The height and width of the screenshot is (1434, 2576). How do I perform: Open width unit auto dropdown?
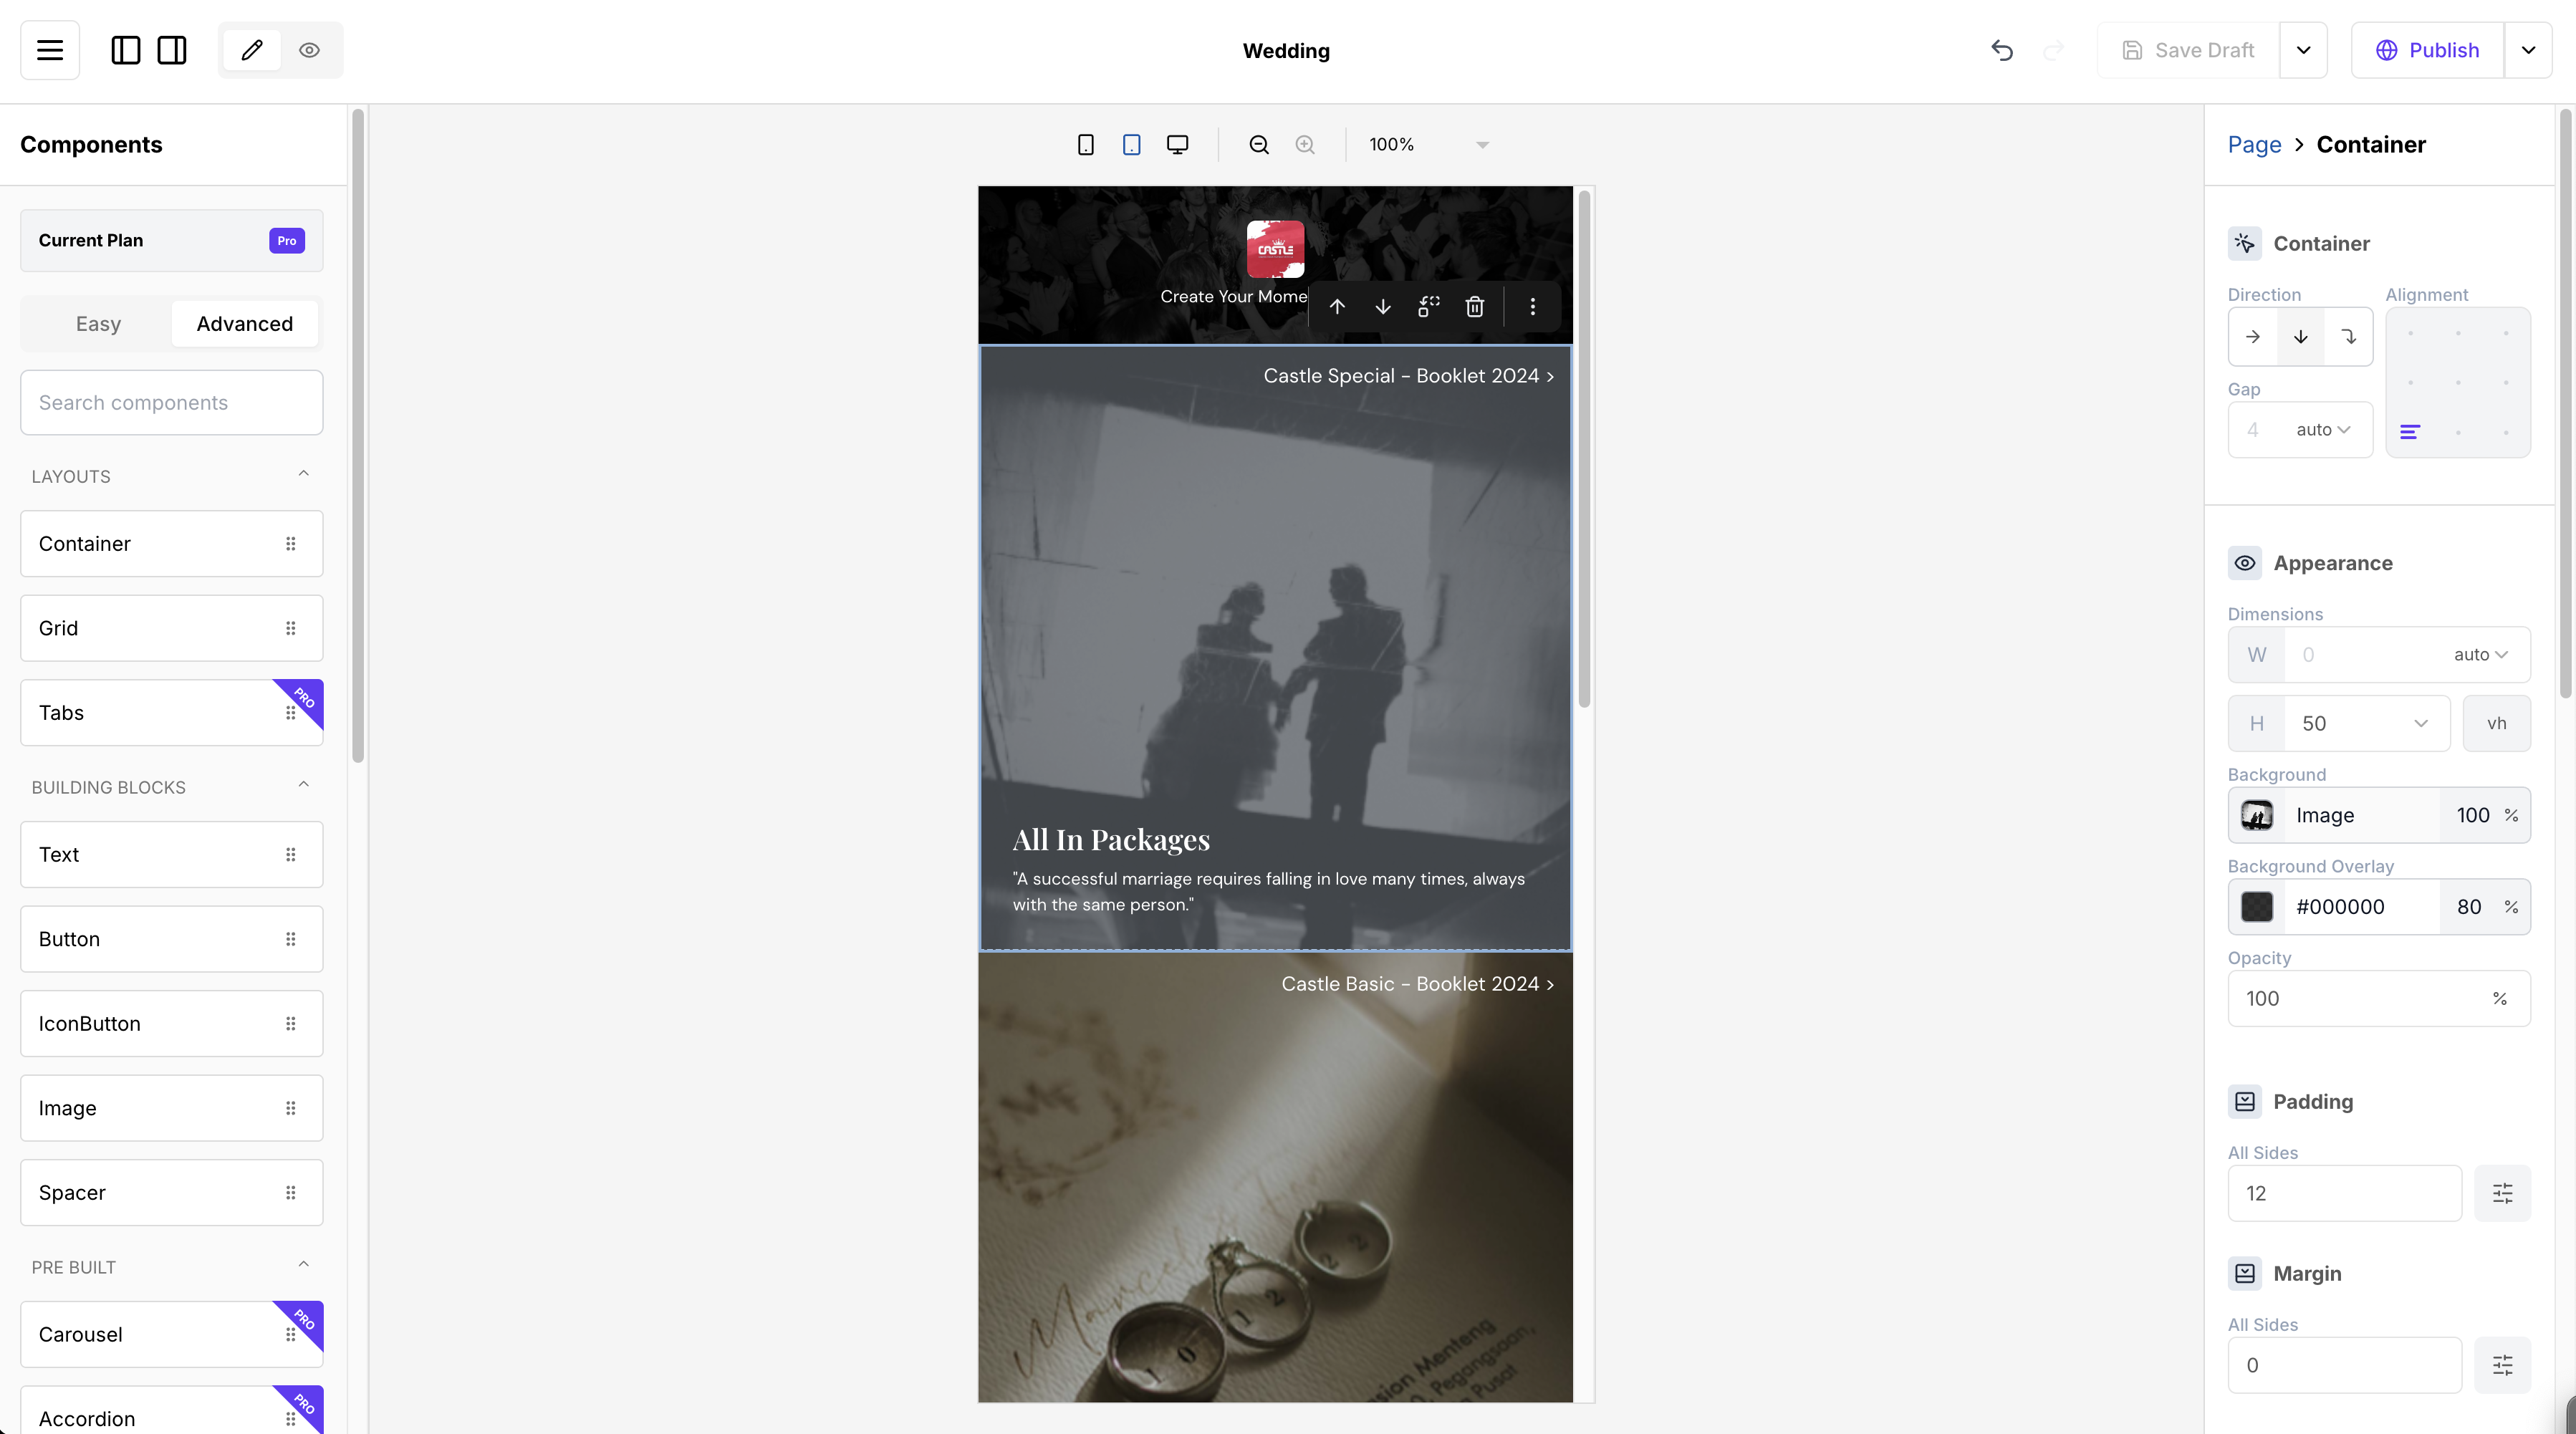(2481, 655)
